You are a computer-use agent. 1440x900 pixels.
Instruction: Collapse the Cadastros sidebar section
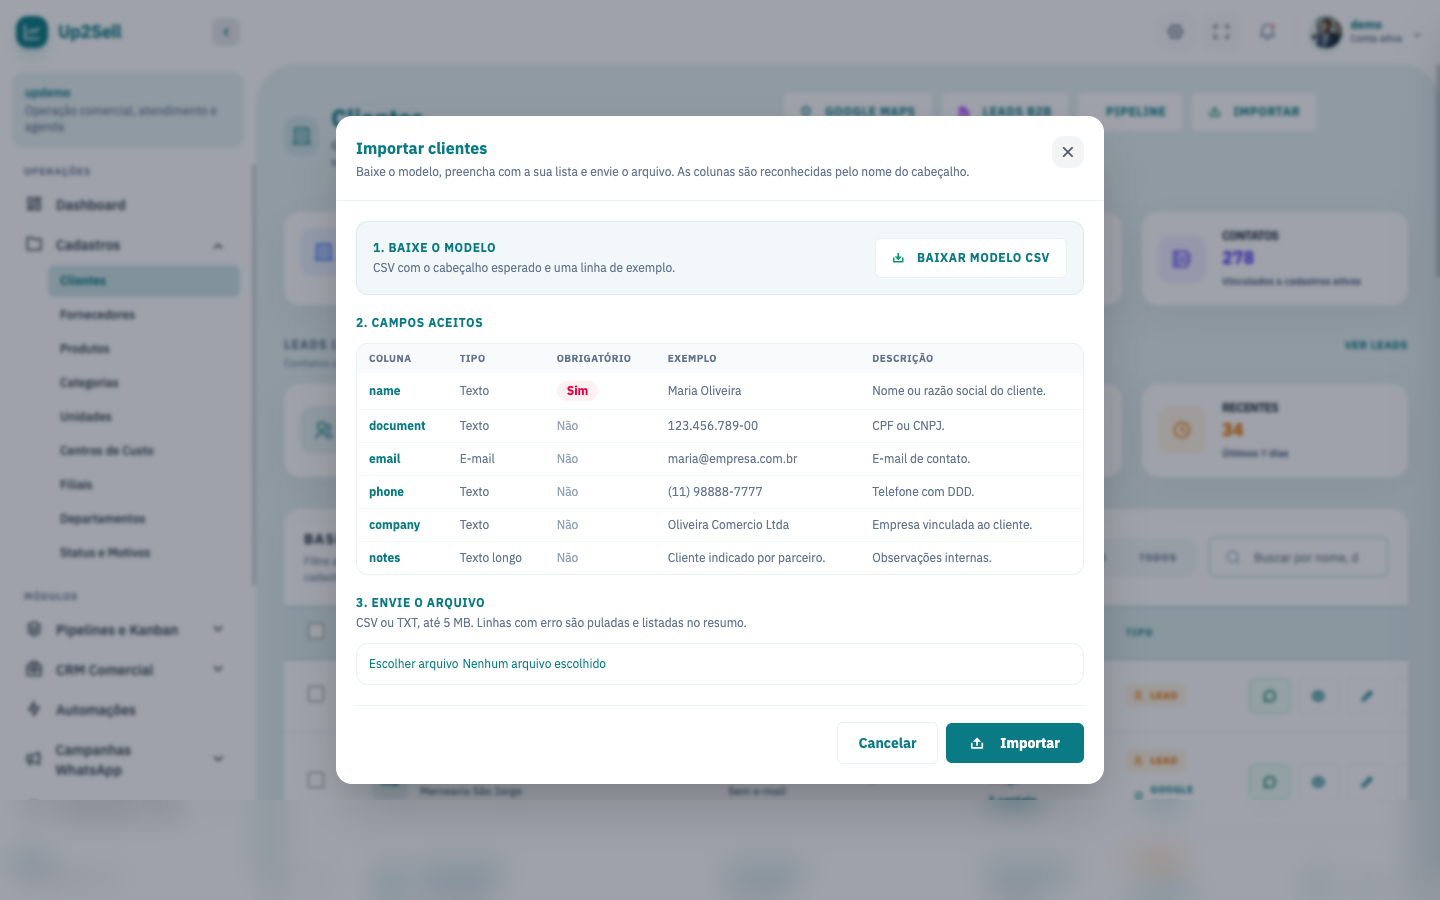pos(128,245)
